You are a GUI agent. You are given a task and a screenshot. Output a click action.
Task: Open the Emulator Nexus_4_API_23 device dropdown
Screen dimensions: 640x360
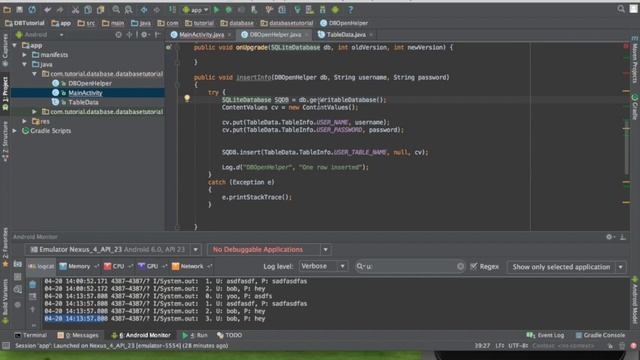point(113,249)
